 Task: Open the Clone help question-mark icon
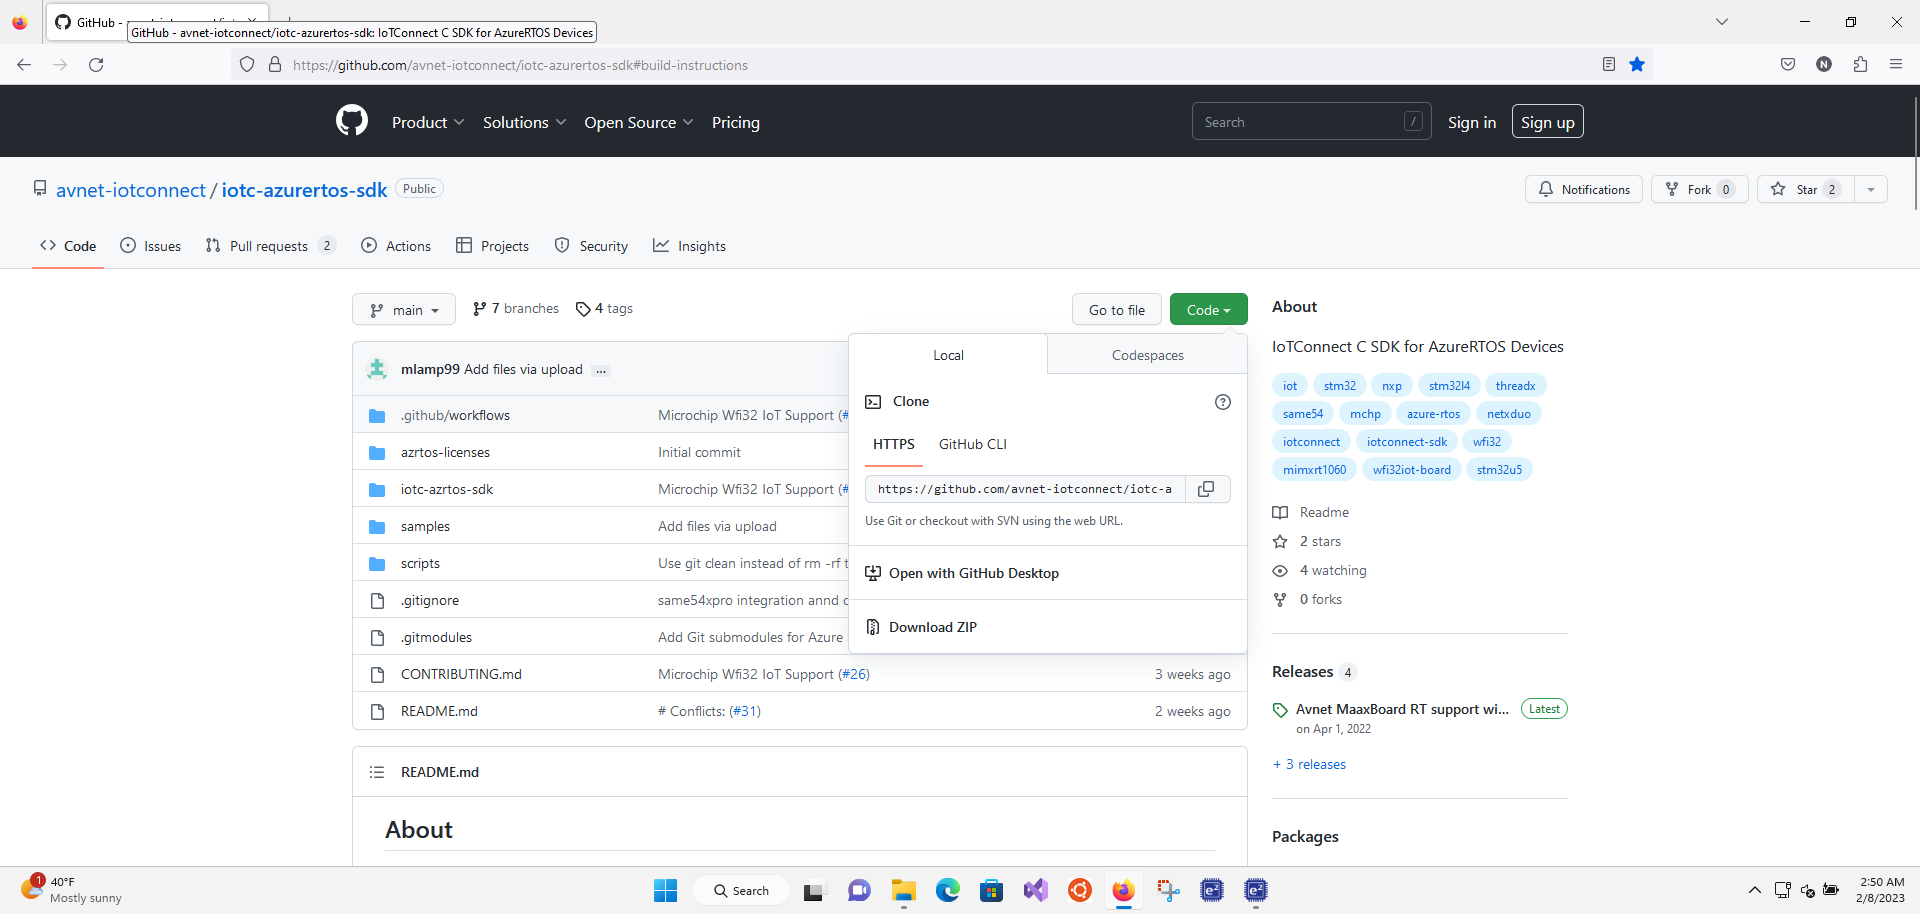pos(1222,402)
